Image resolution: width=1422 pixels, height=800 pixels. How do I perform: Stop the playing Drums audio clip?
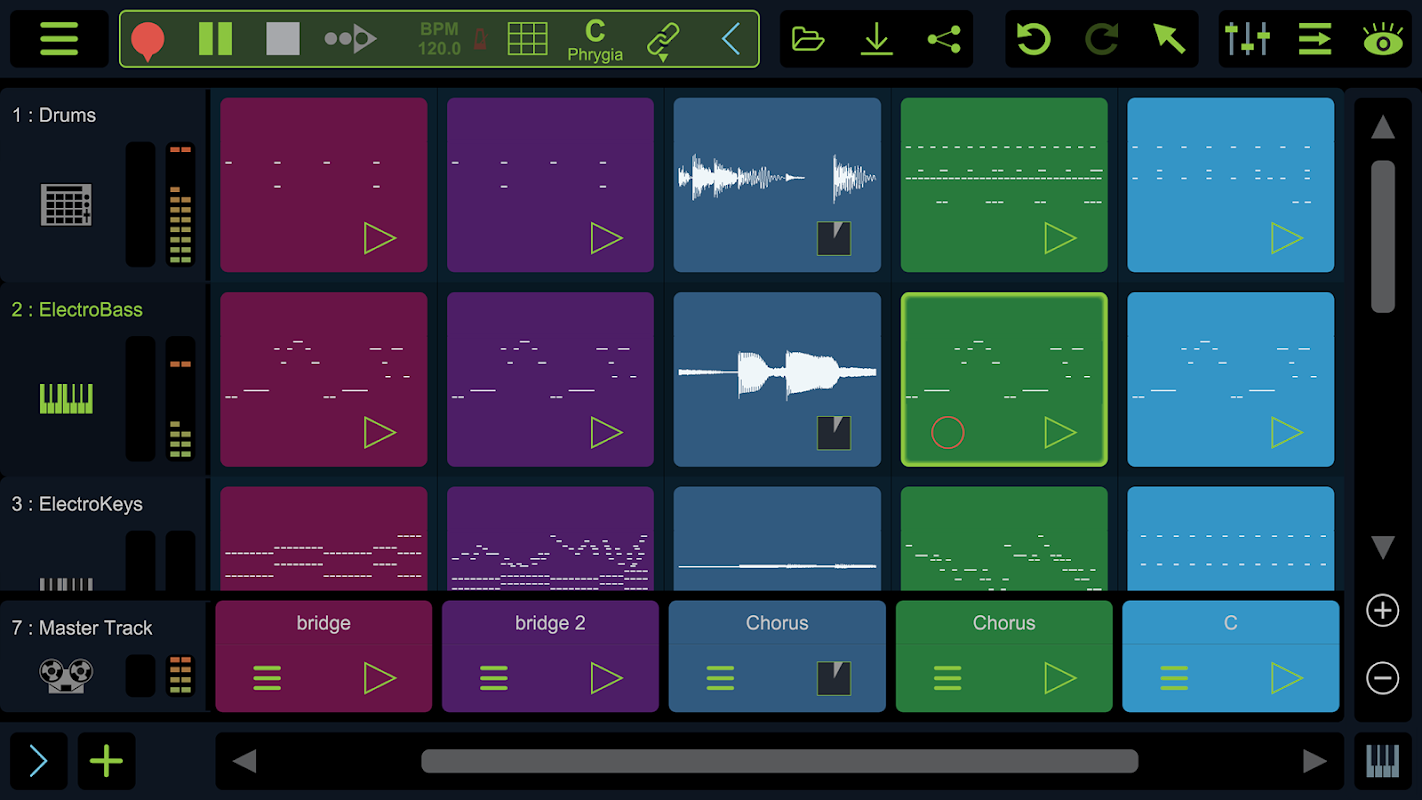[x=834, y=238]
